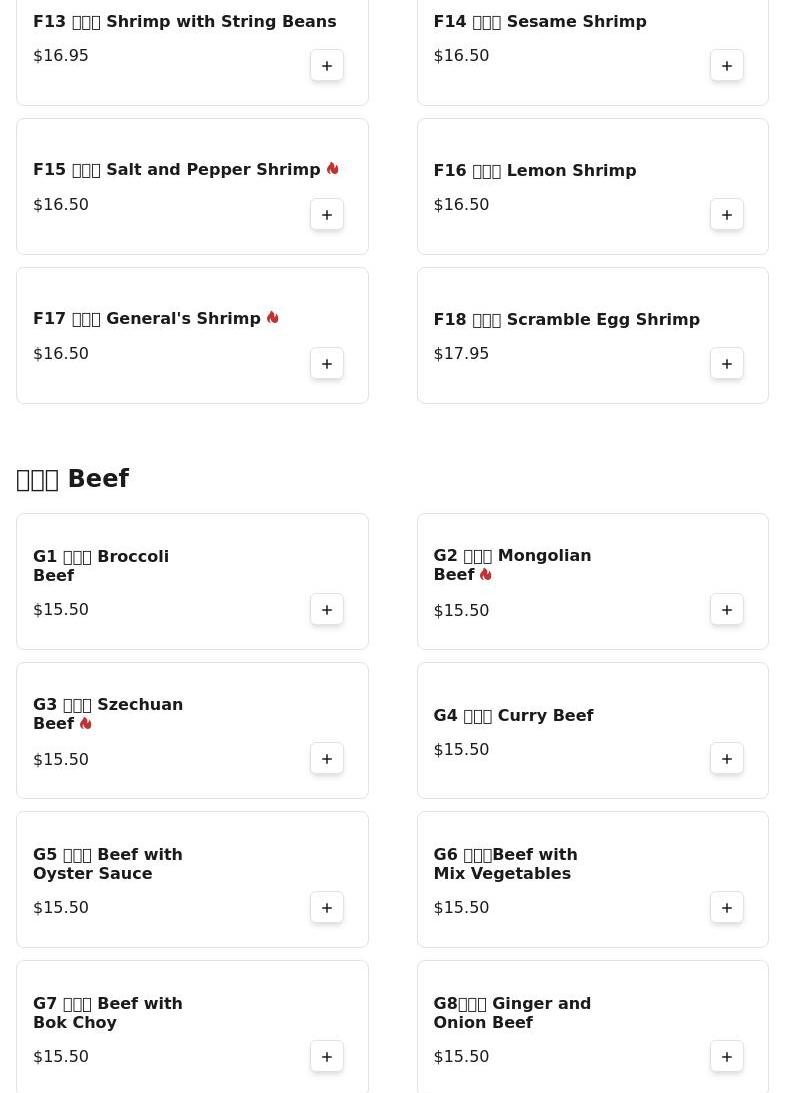Open F18 Scramble Egg Shrimp item name
This screenshot has height=1093, width=785.
point(566,320)
